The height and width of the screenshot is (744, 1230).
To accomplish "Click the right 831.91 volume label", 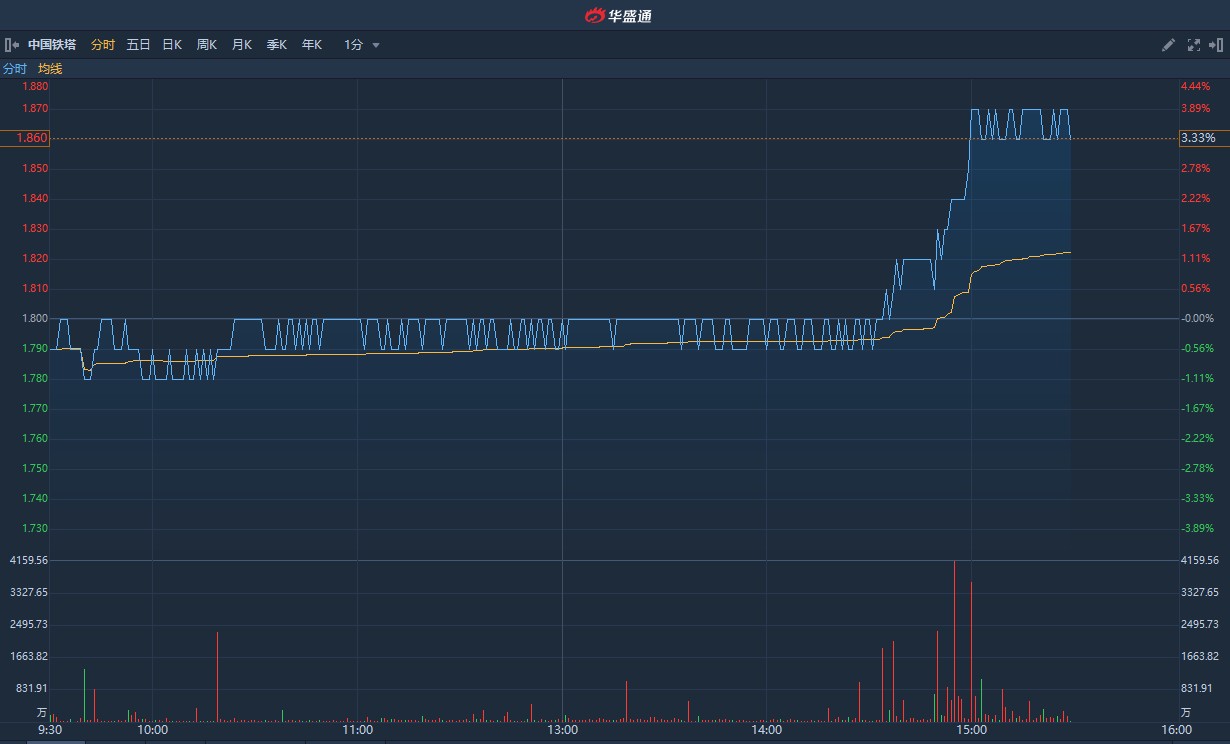I will [1197, 688].
